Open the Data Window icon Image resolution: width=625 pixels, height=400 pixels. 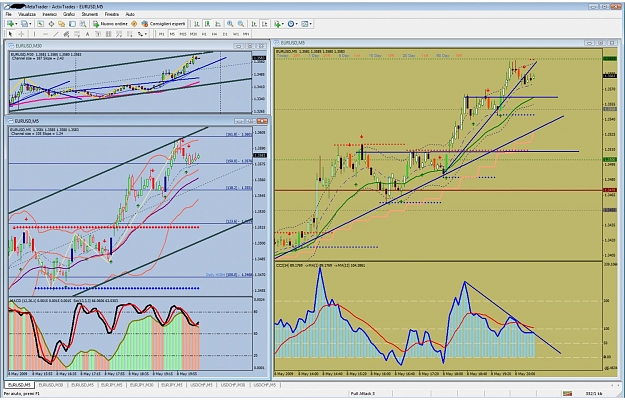pyautogui.click(x=51, y=24)
